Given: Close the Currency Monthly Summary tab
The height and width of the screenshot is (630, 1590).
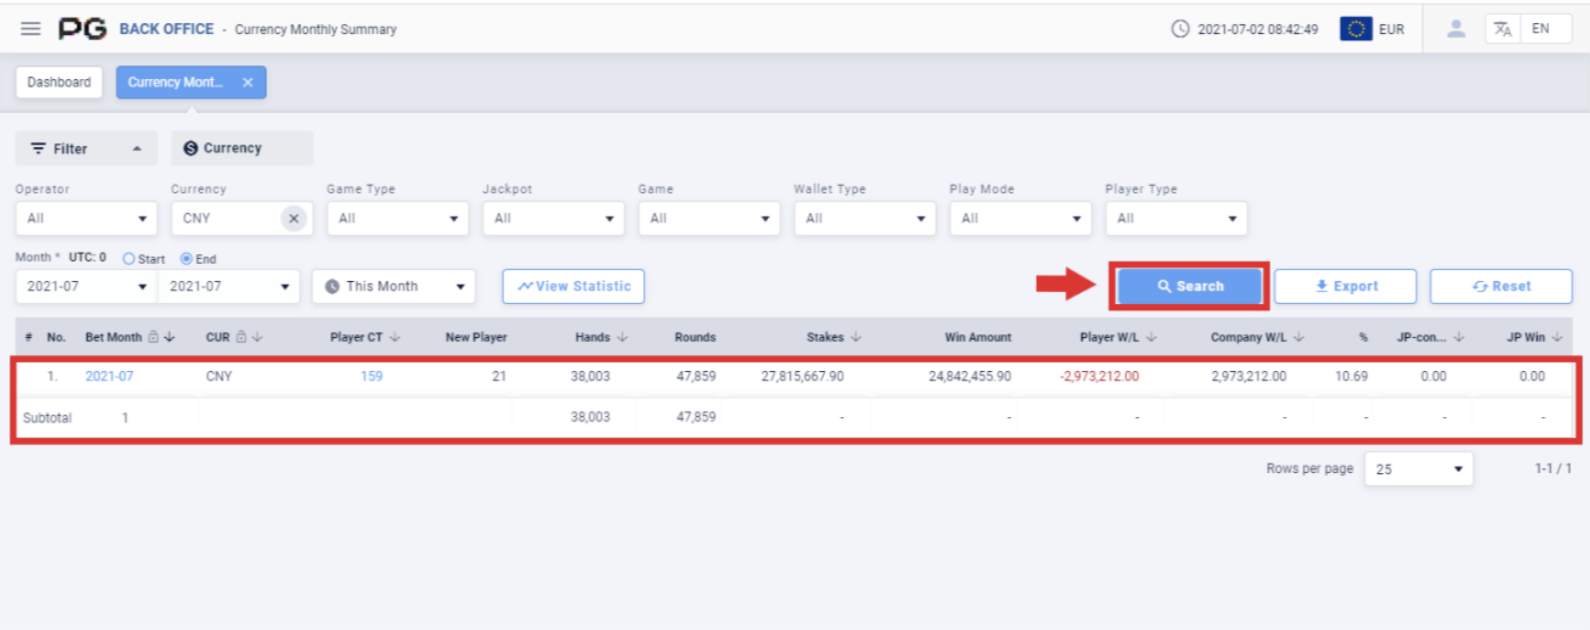Looking at the screenshot, I should point(248,82).
